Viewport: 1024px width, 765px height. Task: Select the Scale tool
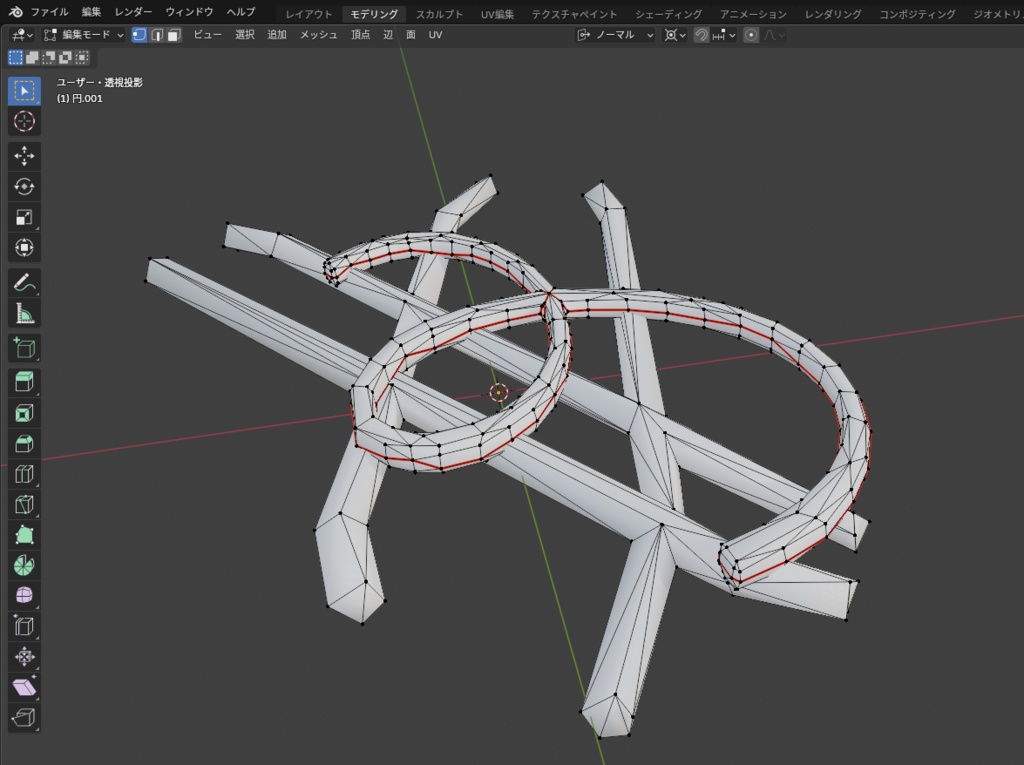coord(24,217)
